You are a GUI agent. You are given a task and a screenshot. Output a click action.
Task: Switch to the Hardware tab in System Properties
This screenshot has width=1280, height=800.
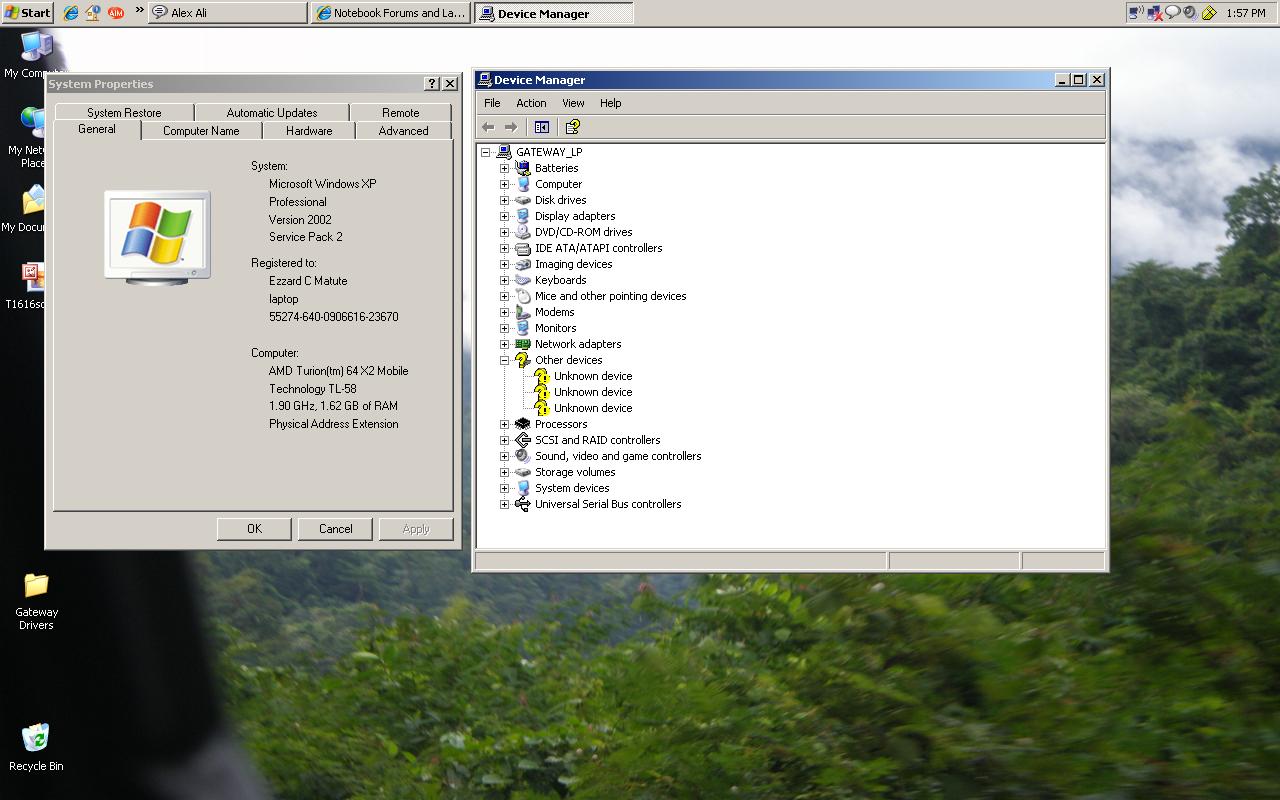[x=309, y=131]
